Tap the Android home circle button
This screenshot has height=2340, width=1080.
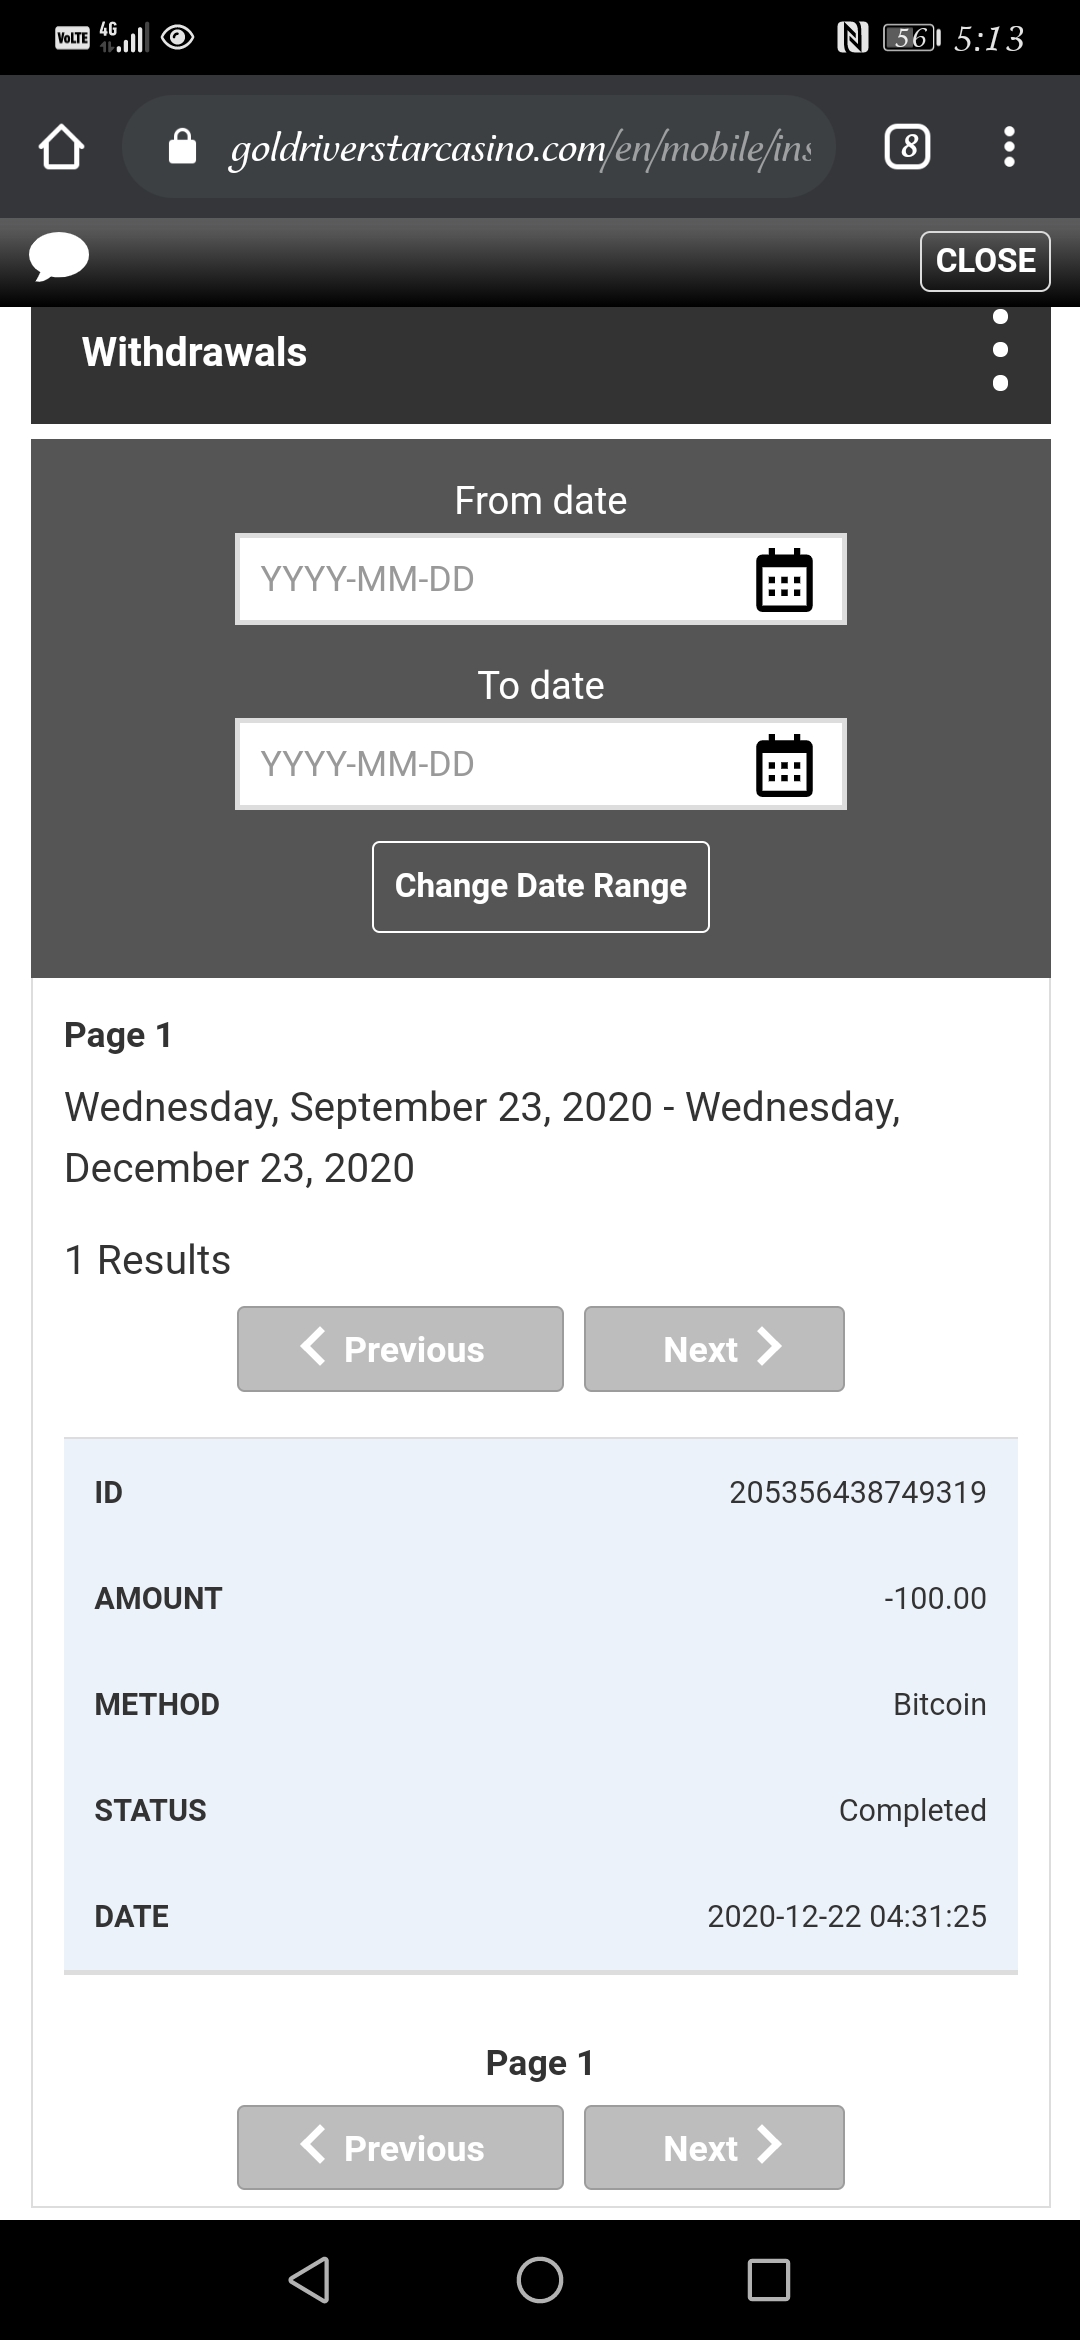tap(540, 2280)
